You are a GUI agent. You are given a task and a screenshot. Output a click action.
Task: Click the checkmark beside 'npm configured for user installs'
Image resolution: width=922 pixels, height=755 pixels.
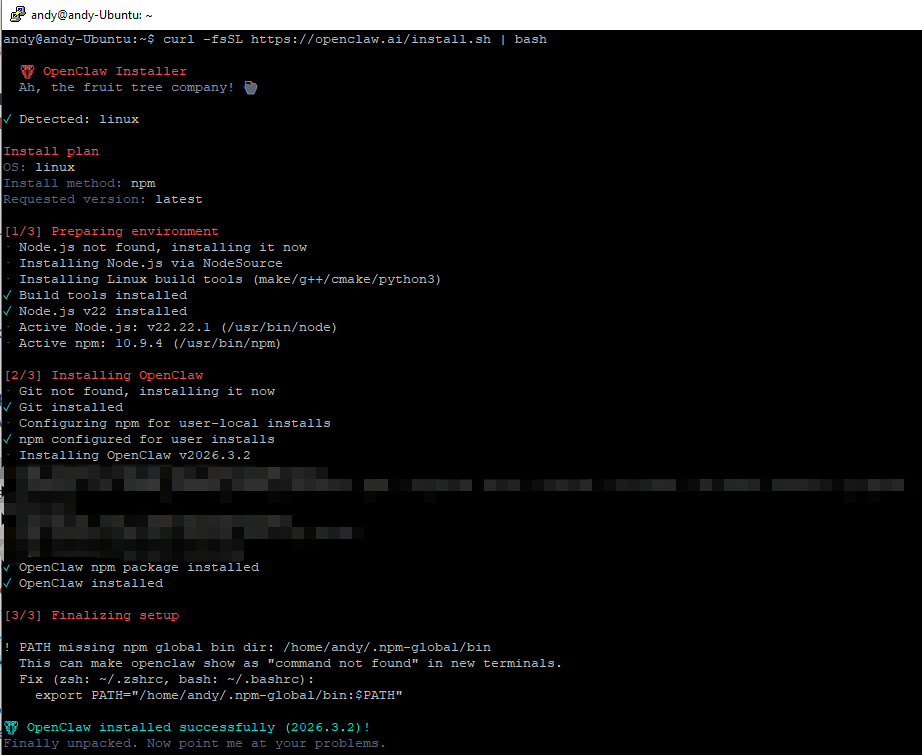(7, 440)
